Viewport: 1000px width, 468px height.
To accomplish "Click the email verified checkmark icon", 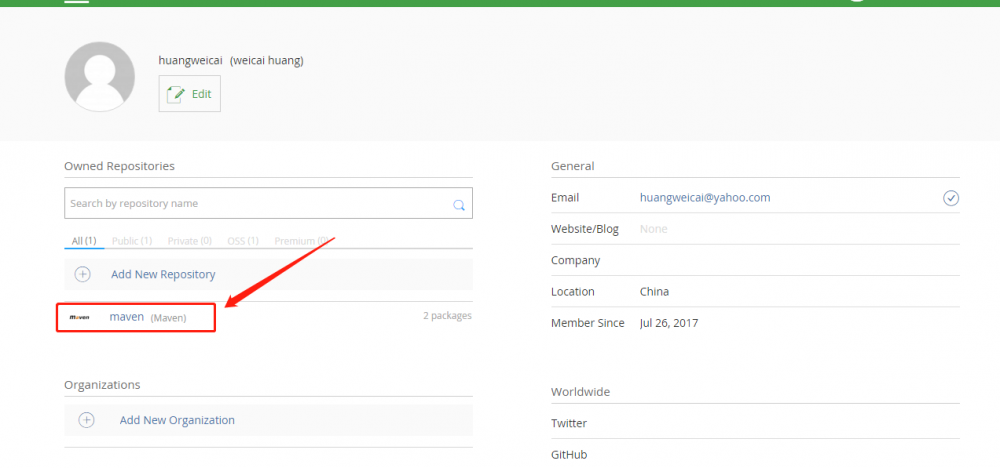I will point(951,198).
